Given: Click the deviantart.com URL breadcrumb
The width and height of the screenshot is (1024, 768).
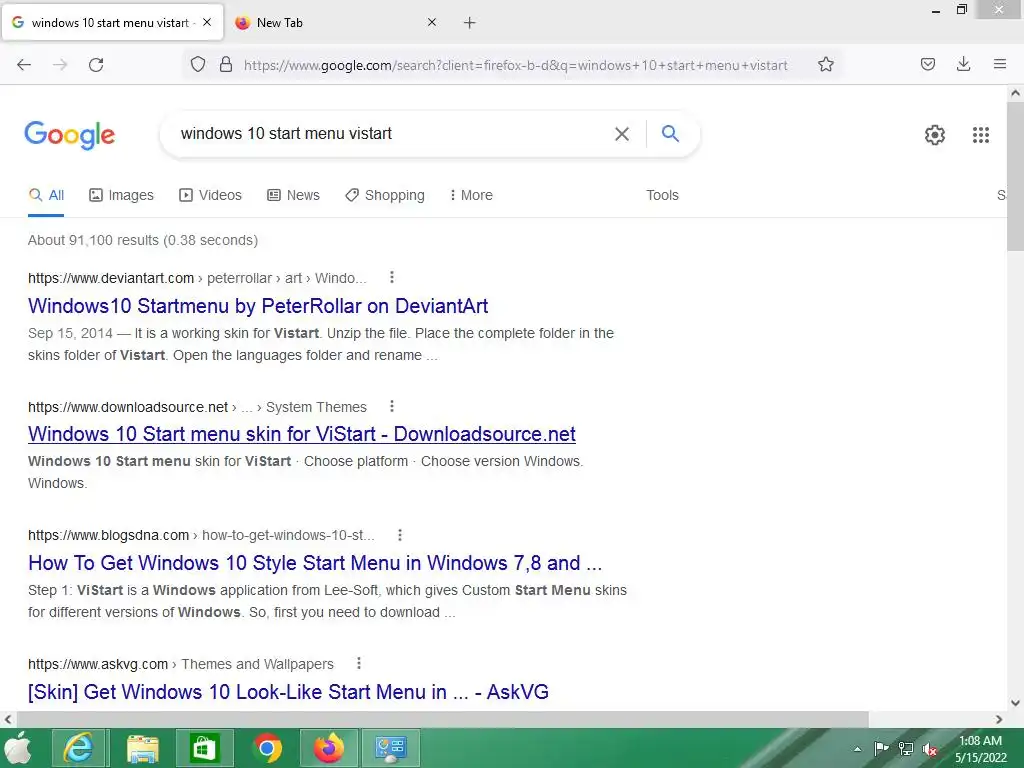Looking at the screenshot, I should pos(197,278).
